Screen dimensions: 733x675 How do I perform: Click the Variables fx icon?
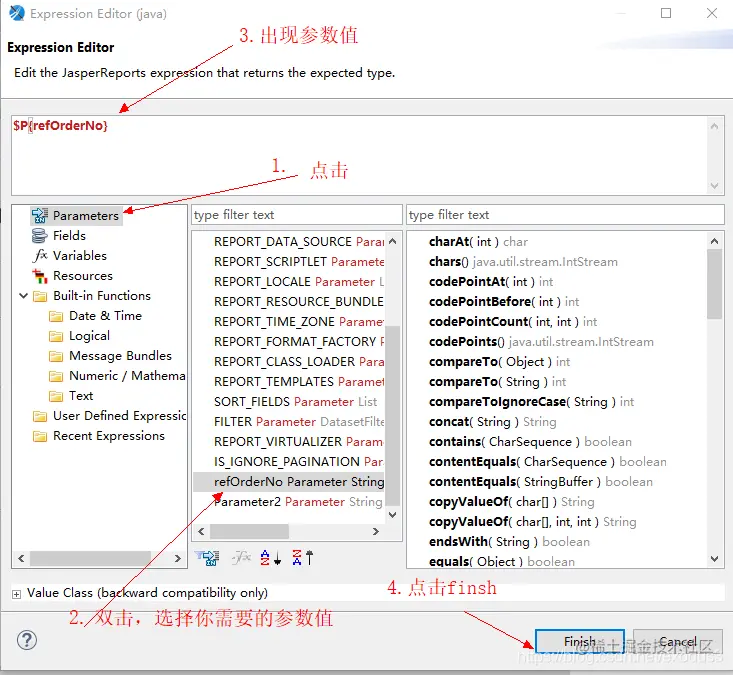pyautogui.click(x=40, y=256)
